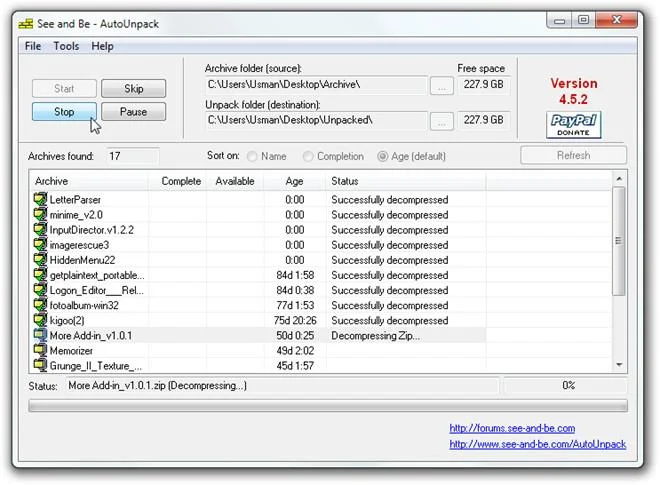Browse for the Unpack destination folder
This screenshot has width=660, height=485.
(442, 122)
